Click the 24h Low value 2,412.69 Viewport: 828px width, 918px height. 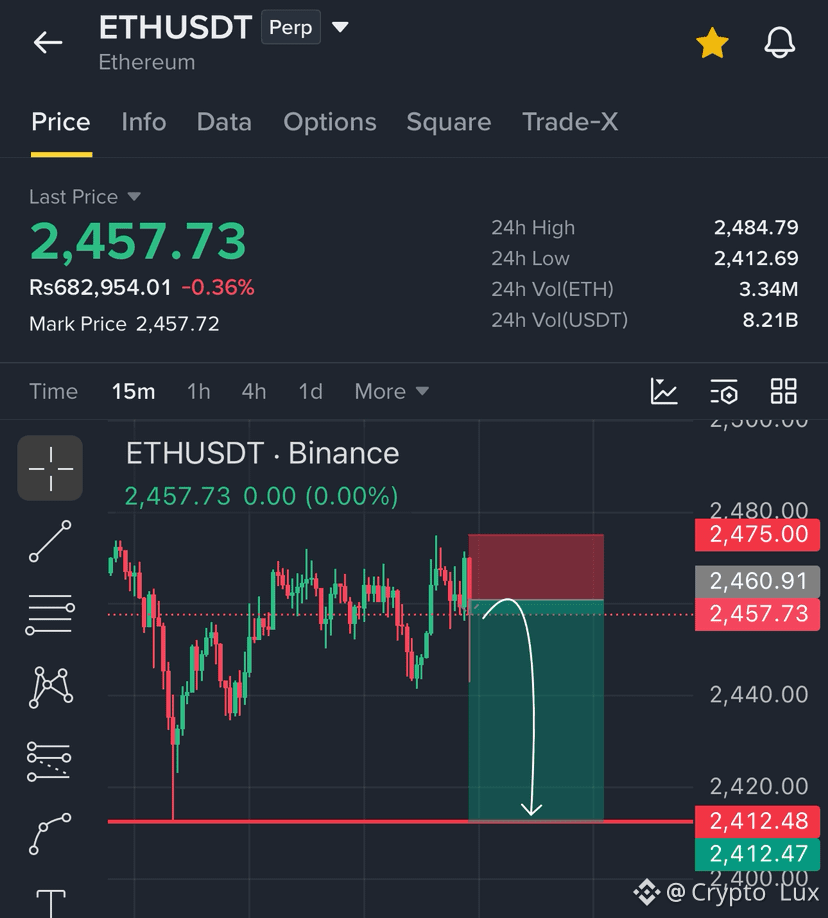[x=756, y=258]
